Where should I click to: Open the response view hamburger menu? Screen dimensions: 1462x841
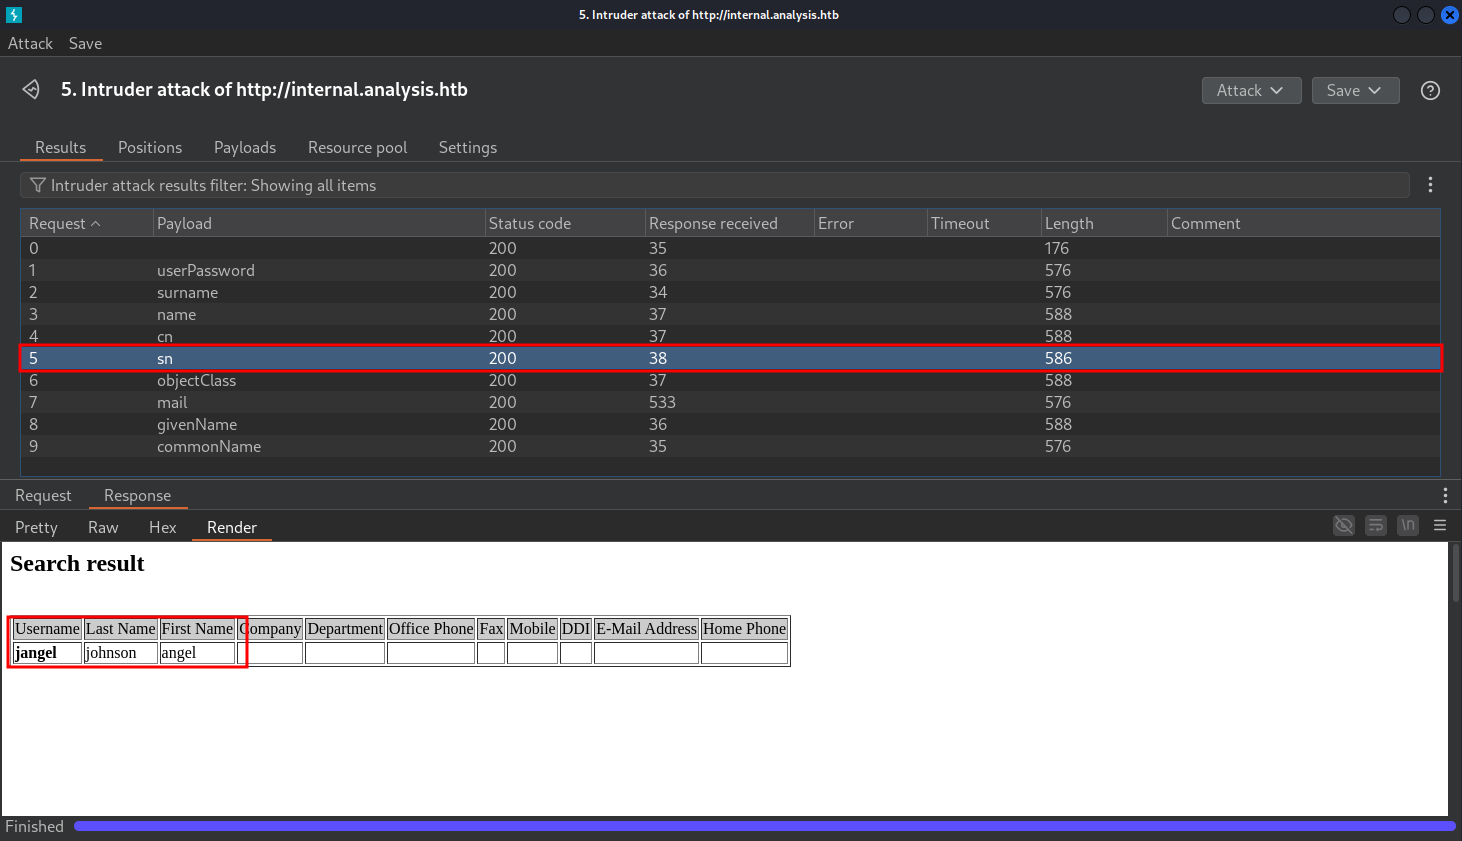pyautogui.click(x=1440, y=525)
